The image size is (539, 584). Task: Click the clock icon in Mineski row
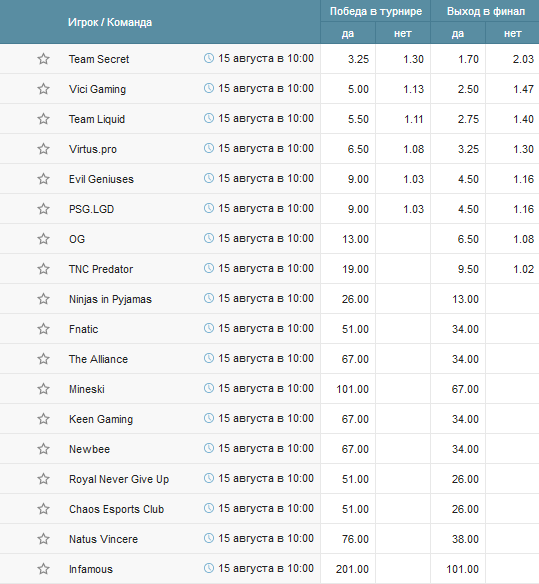209,388
